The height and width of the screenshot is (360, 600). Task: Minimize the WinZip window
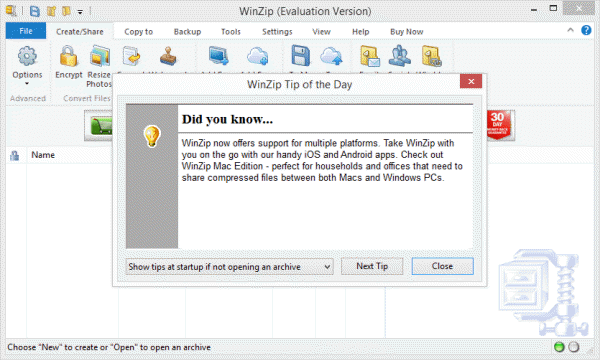pyautogui.click(x=534, y=10)
